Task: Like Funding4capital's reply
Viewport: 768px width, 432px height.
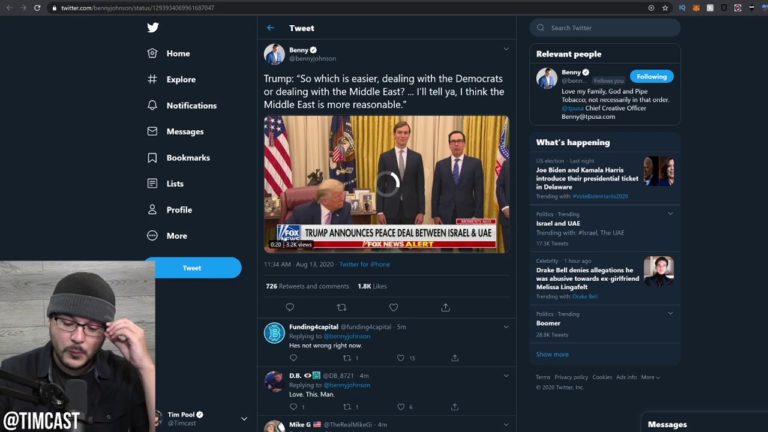Action: coord(401,358)
